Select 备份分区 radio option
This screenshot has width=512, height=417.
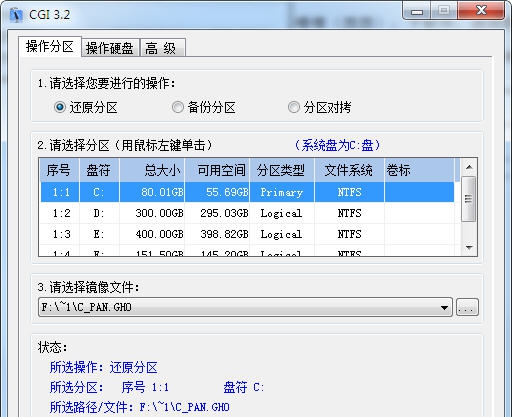[x=203, y=107]
